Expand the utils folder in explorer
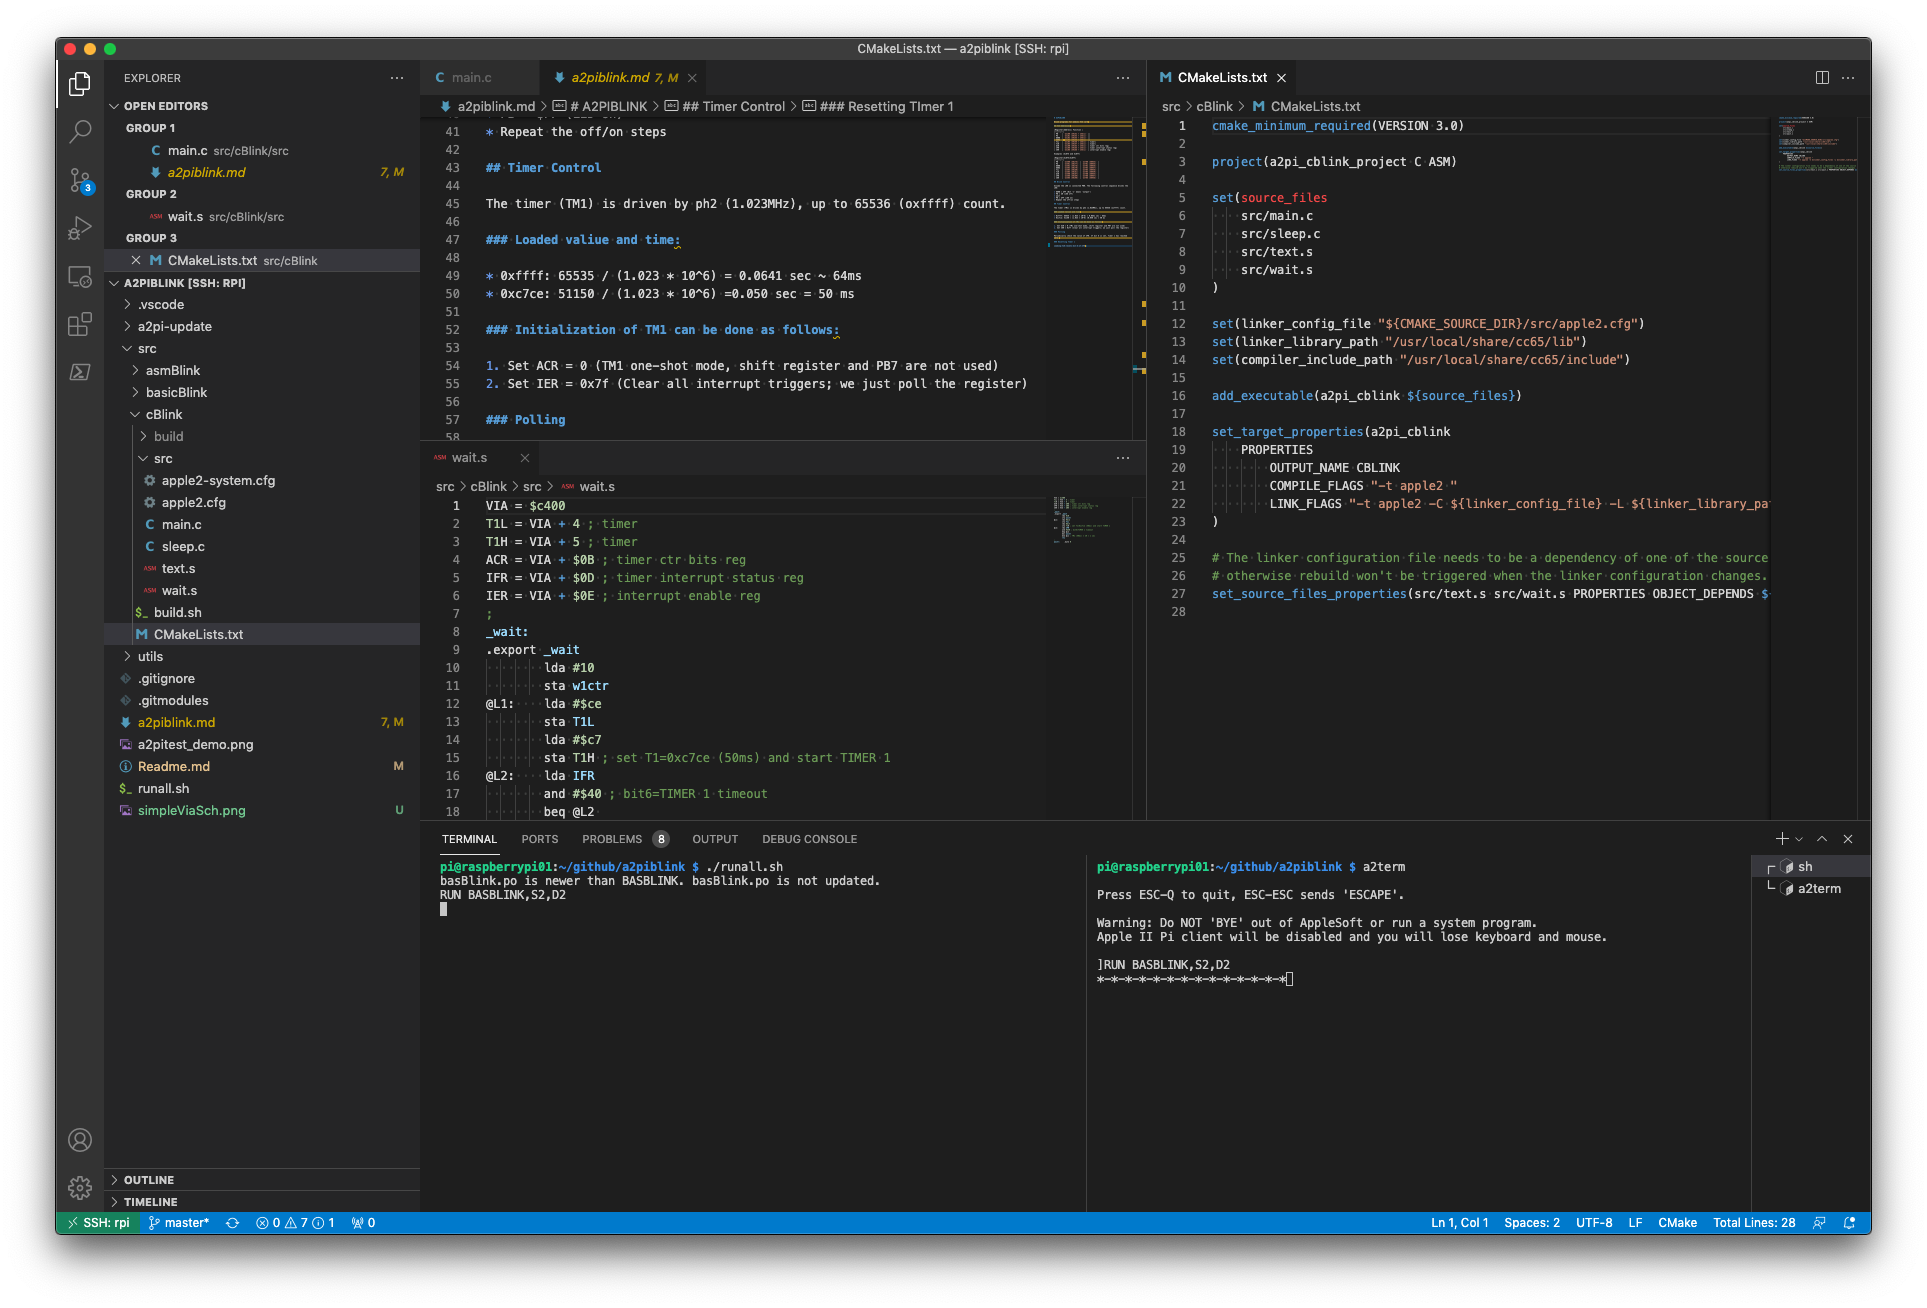The image size is (1927, 1308). 150,657
